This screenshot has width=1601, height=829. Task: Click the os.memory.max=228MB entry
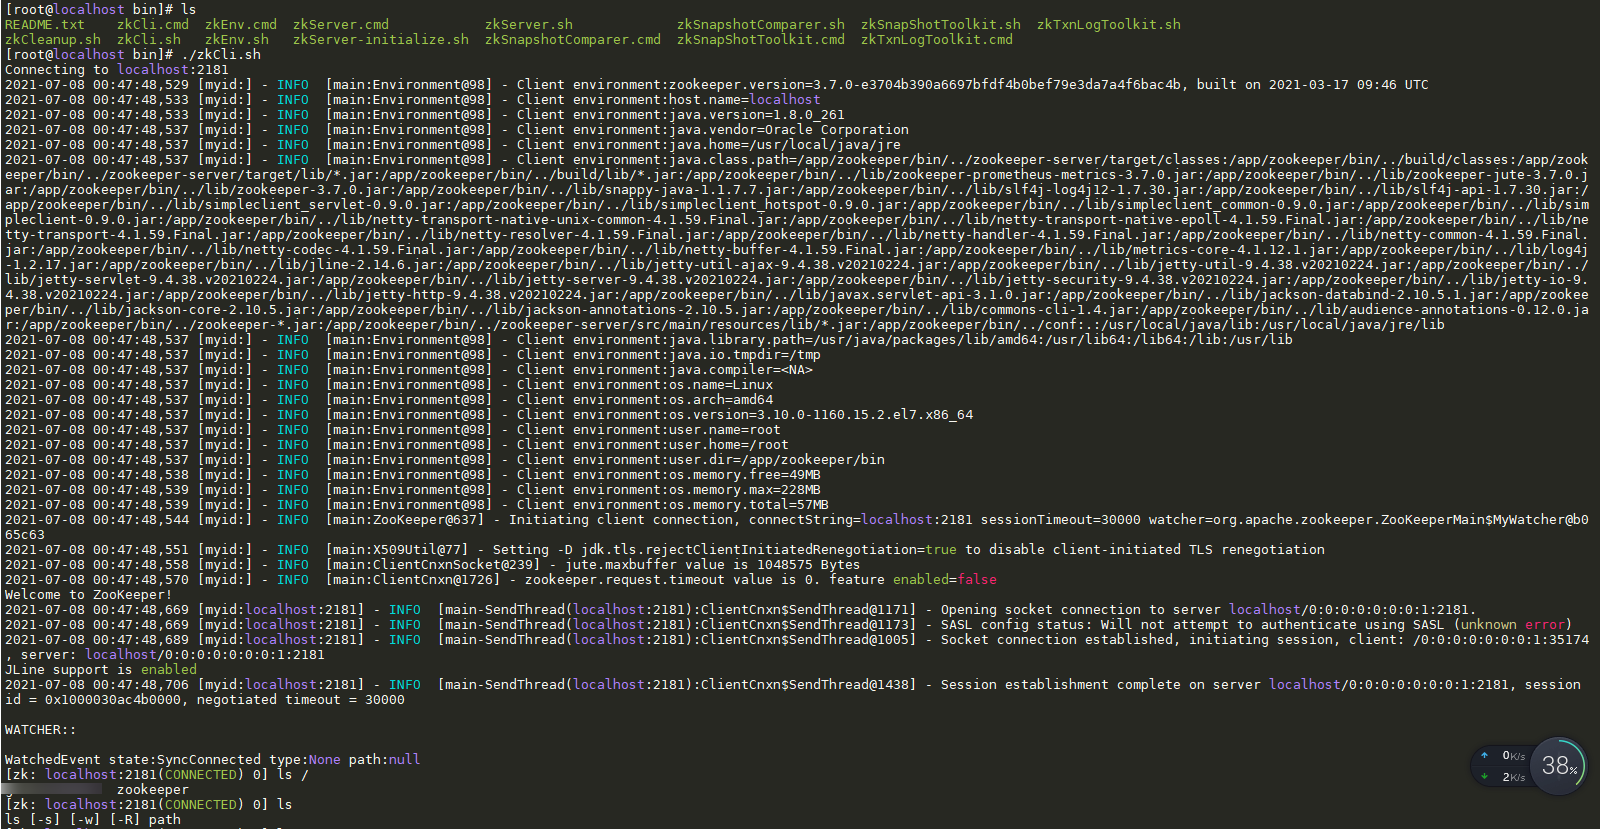745,489
